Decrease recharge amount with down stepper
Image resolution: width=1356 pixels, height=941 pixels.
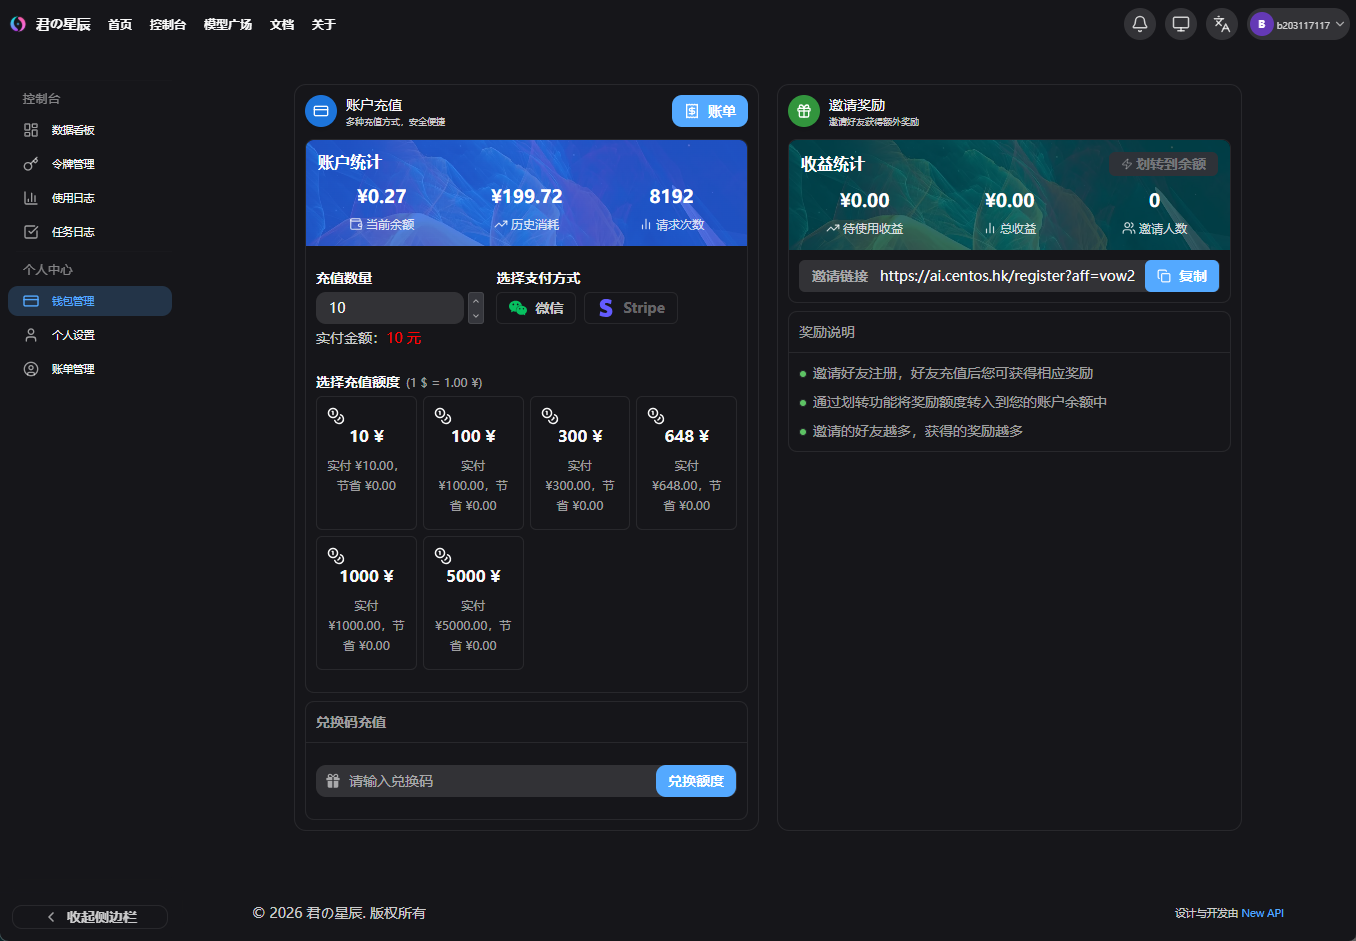coord(476,316)
